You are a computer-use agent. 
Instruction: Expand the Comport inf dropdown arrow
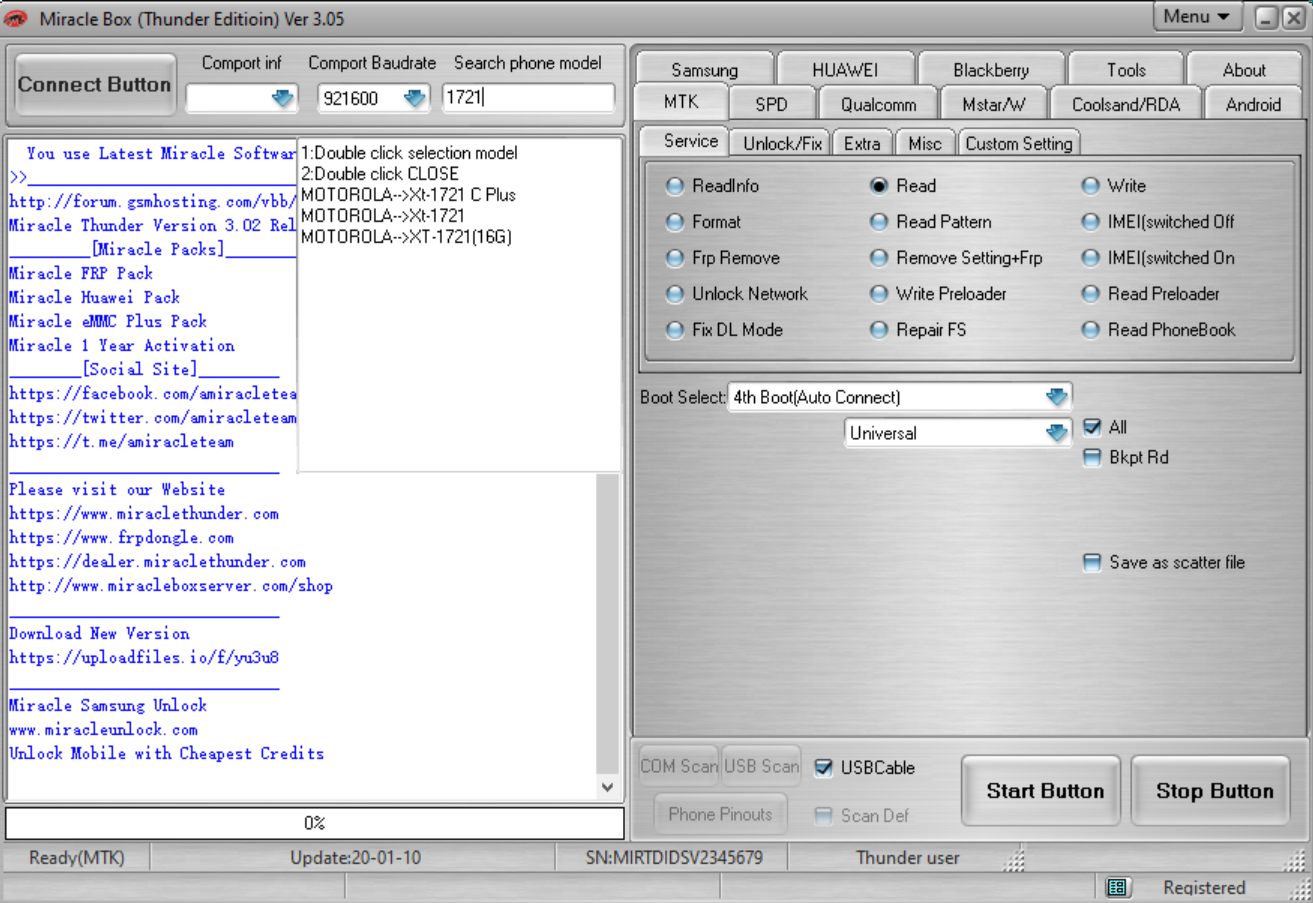point(283,98)
